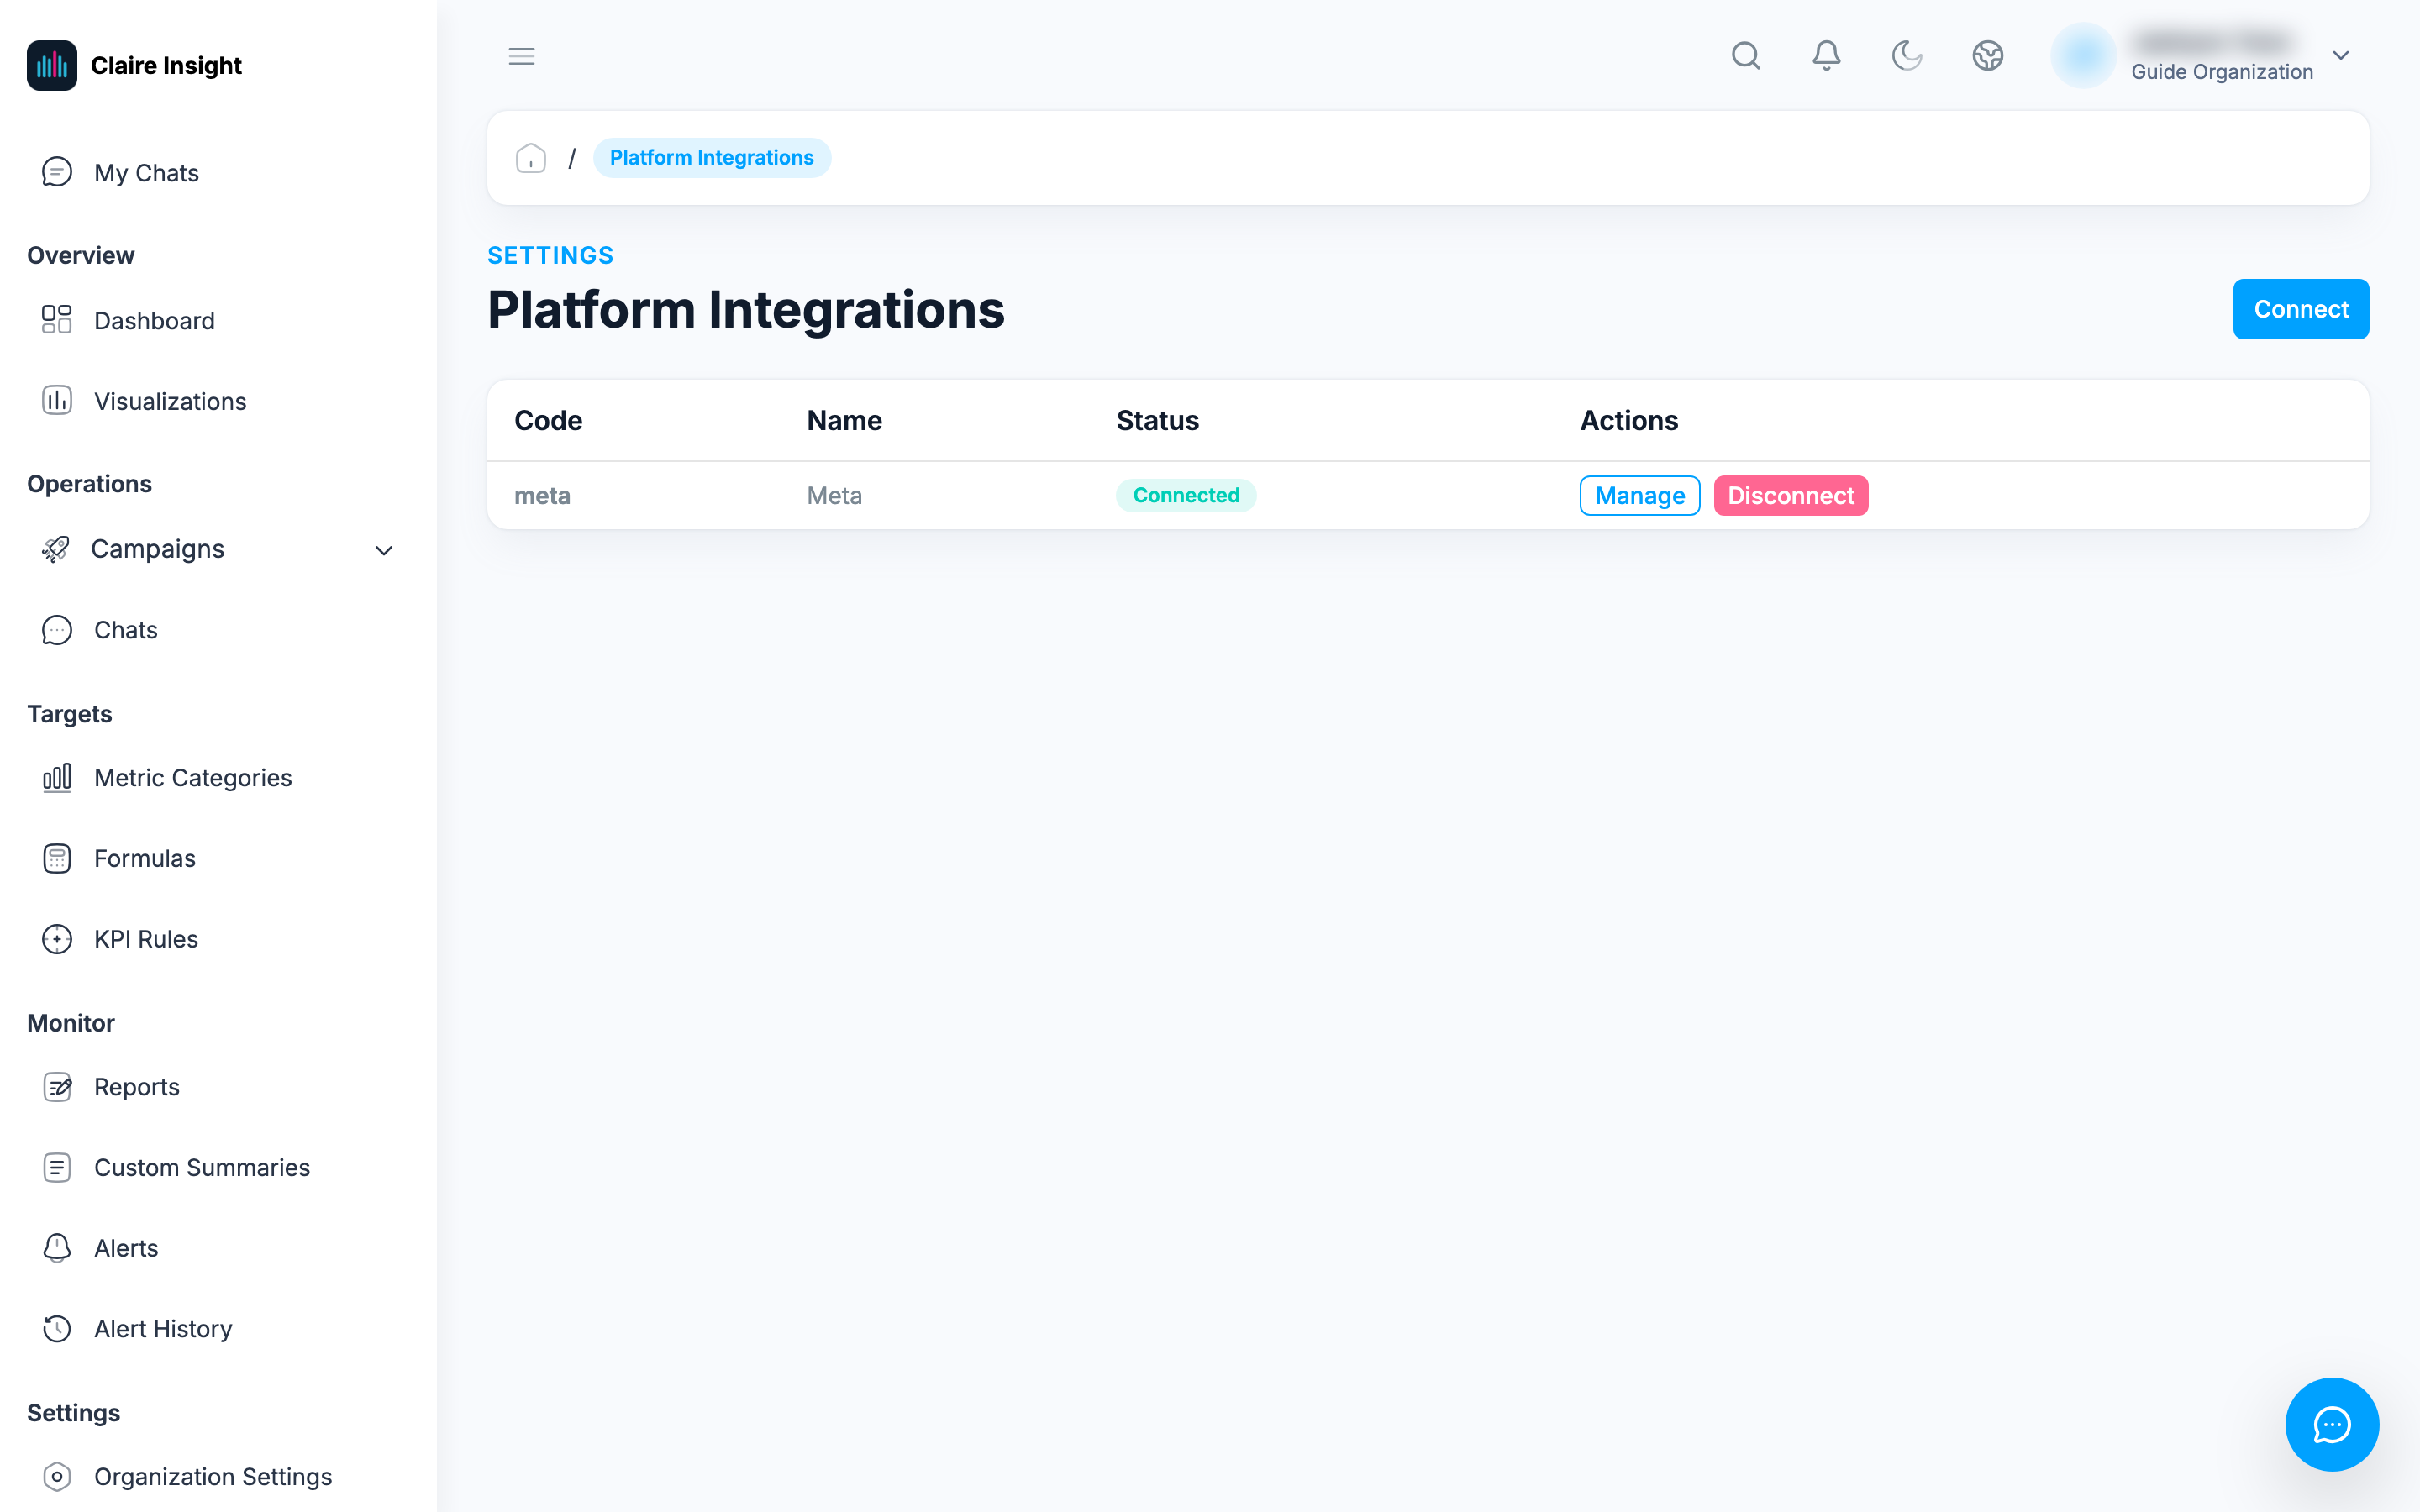The width and height of the screenshot is (2420, 1512).
Task: Click the Code column header
Action: pyautogui.click(x=548, y=421)
